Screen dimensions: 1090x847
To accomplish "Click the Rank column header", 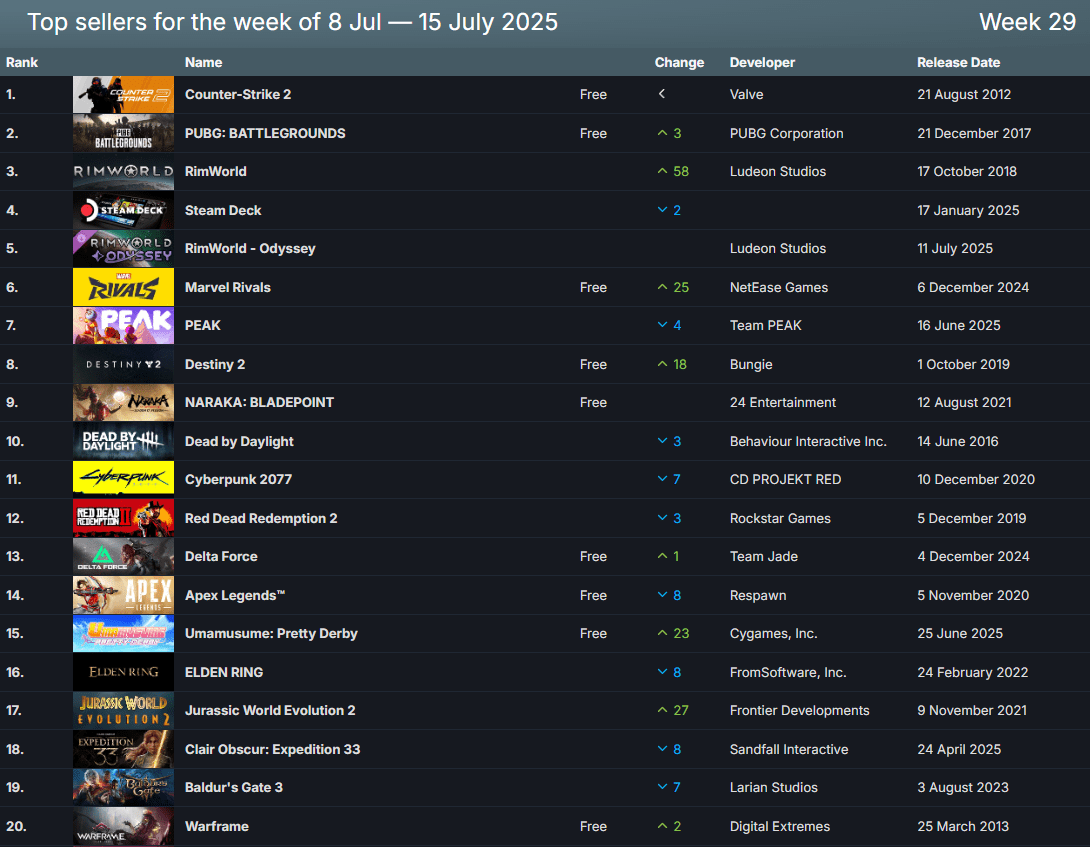I will pyautogui.click(x=22, y=63).
